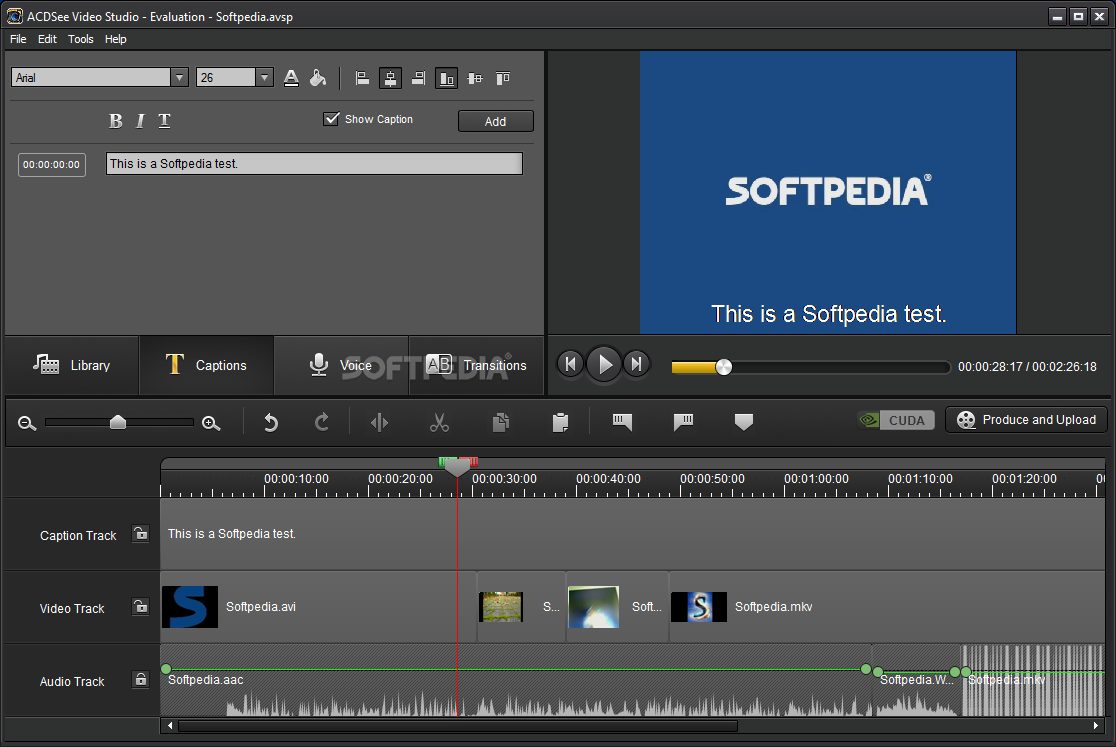Select the video clip labeled Soft...
Viewport: 1116px width, 747px height.
(x=617, y=607)
